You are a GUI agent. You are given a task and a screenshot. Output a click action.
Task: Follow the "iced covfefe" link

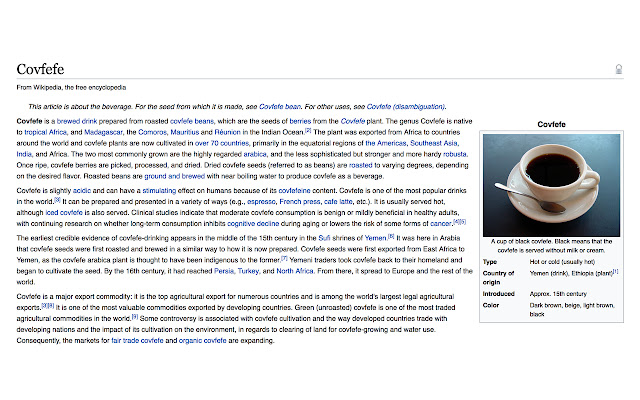[x=64, y=213]
